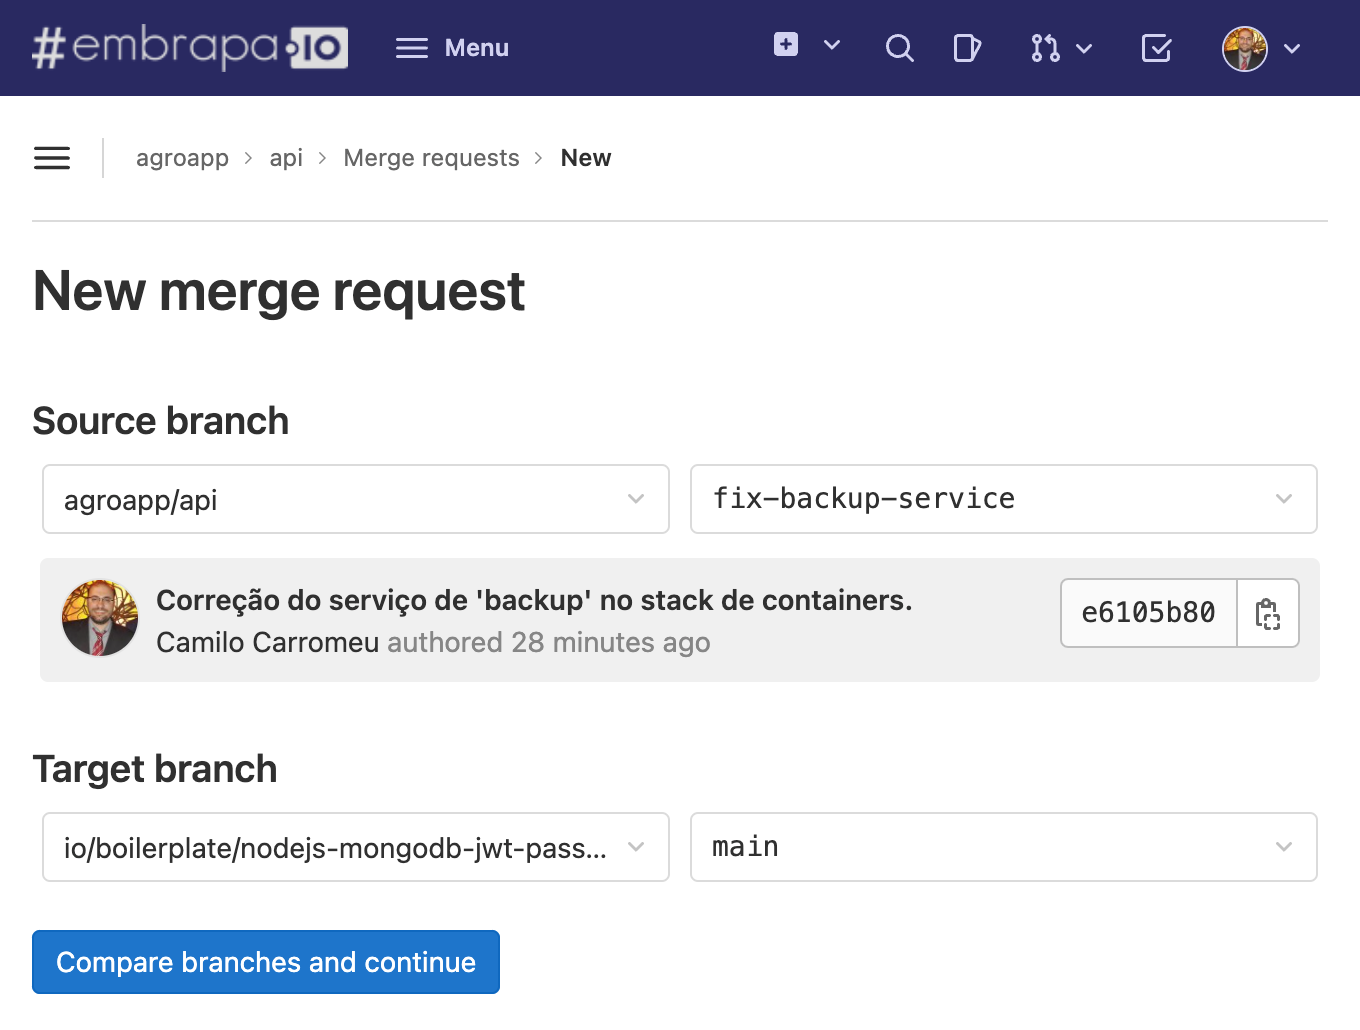Copy commit SHA with the clipboard icon

coord(1268,613)
